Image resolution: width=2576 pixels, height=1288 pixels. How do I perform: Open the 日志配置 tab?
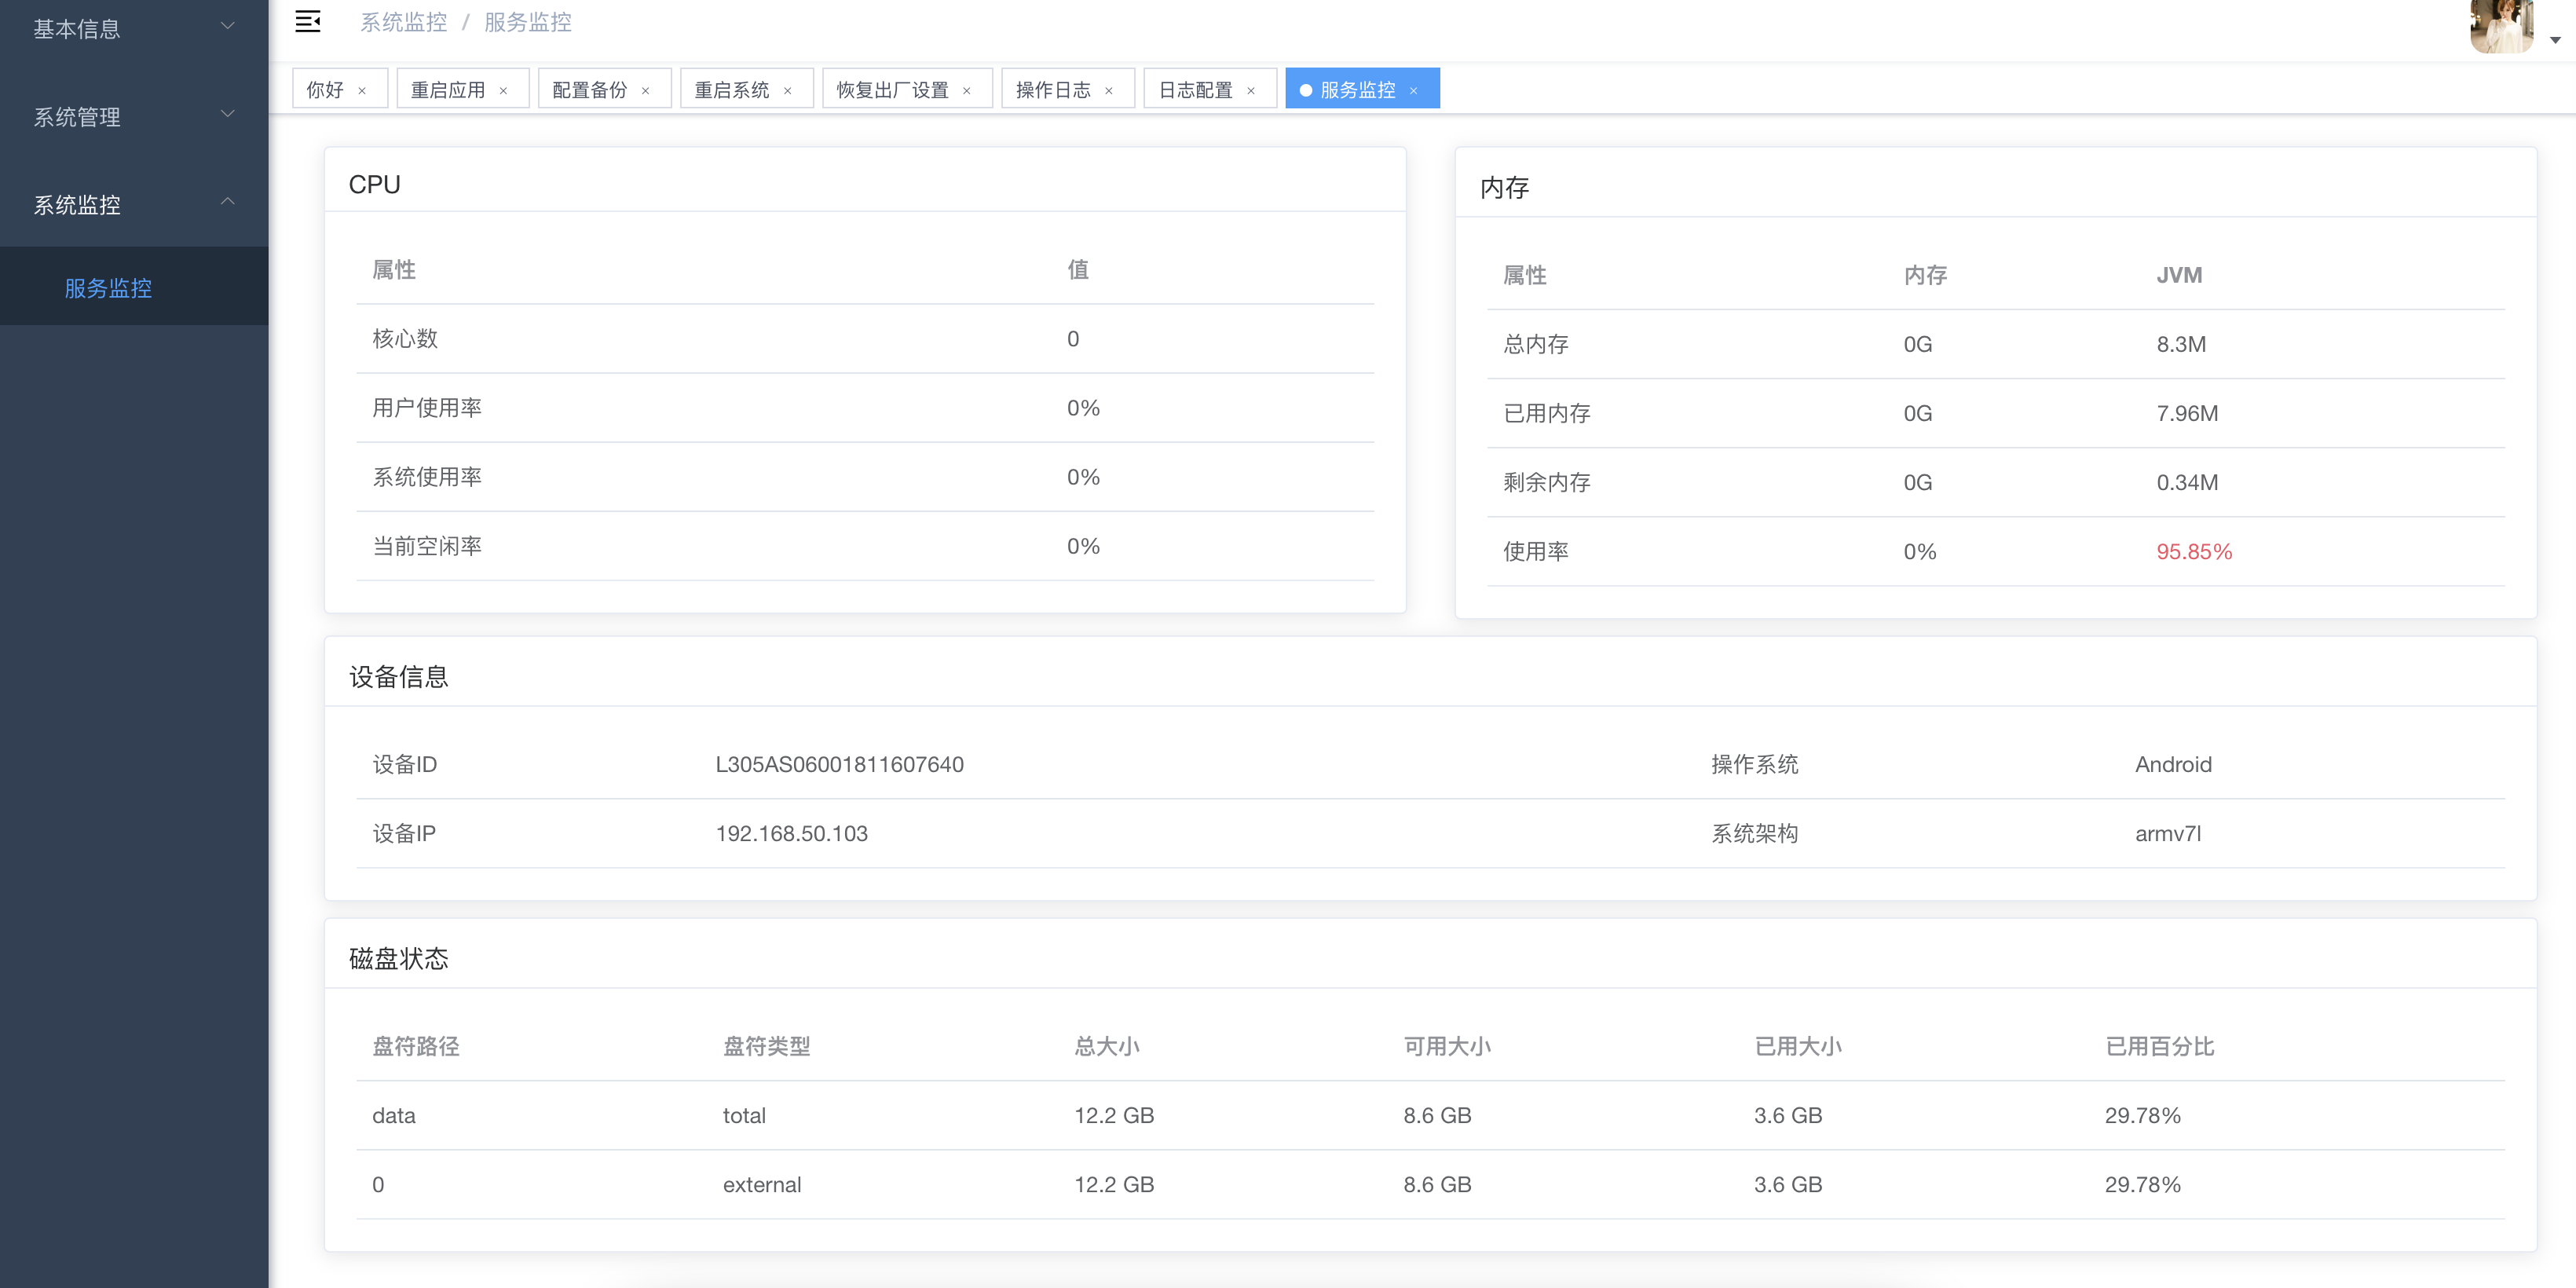click(1195, 90)
